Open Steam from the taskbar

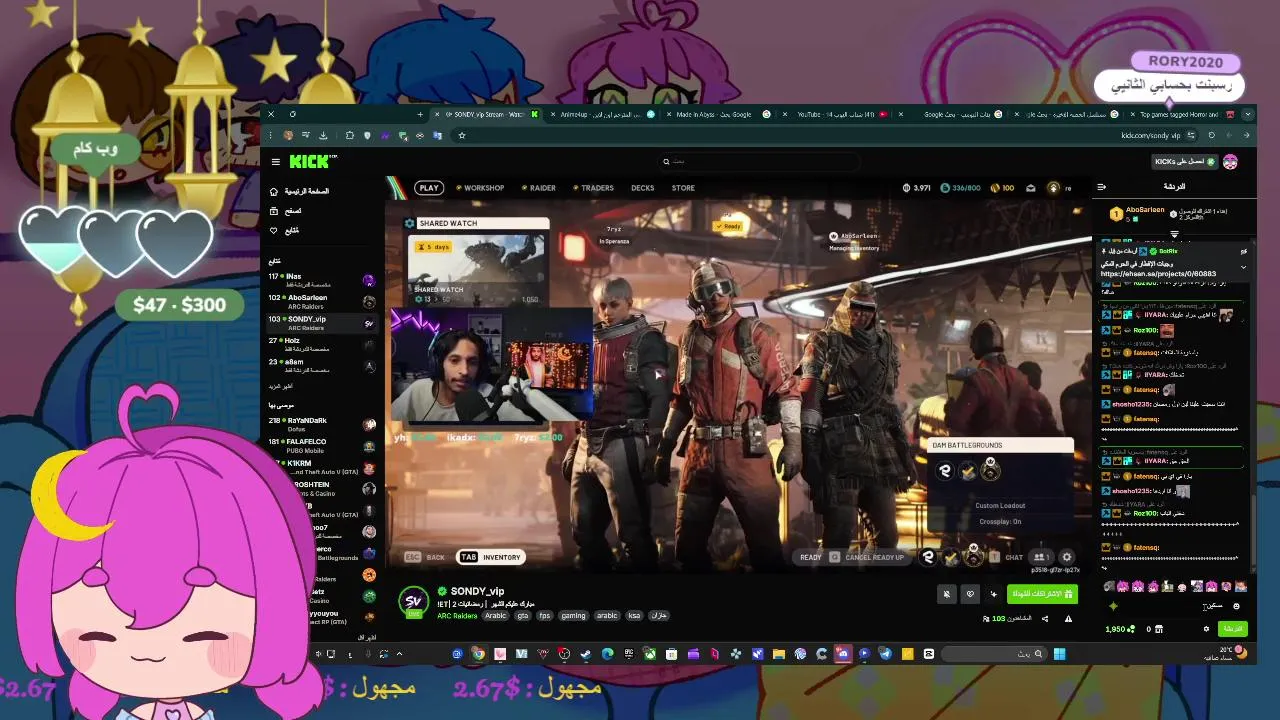click(x=585, y=654)
